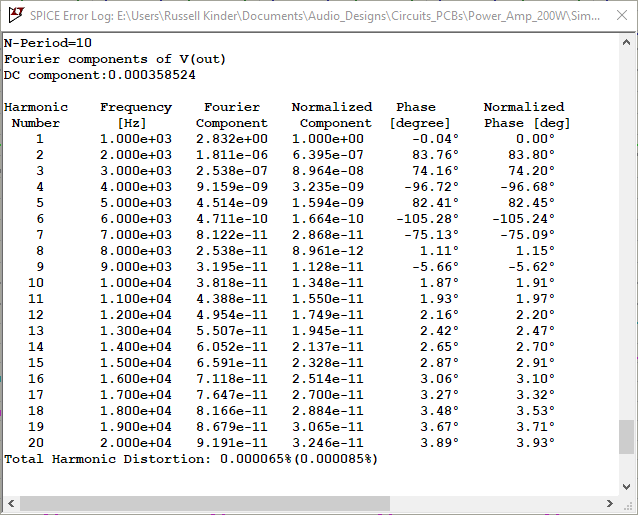The image size is (638, 515).
Task: Click the 'DC component:0.000358524' line
Action: [x=100, y=75]
